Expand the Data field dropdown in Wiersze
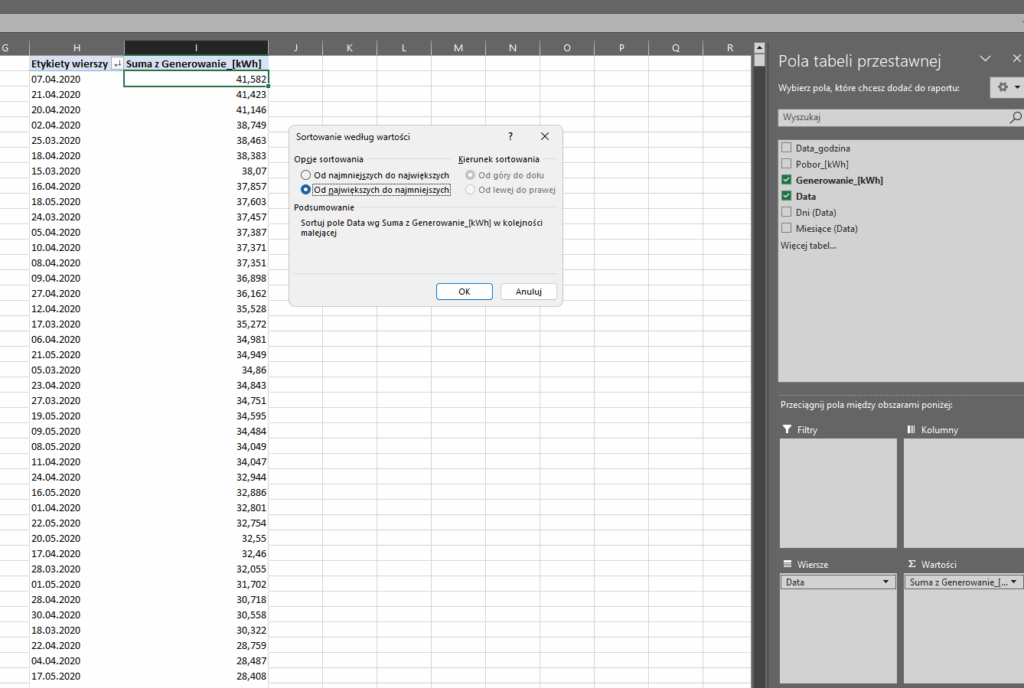Screen dimensions: 1024x688 click(x=886, y=582)
